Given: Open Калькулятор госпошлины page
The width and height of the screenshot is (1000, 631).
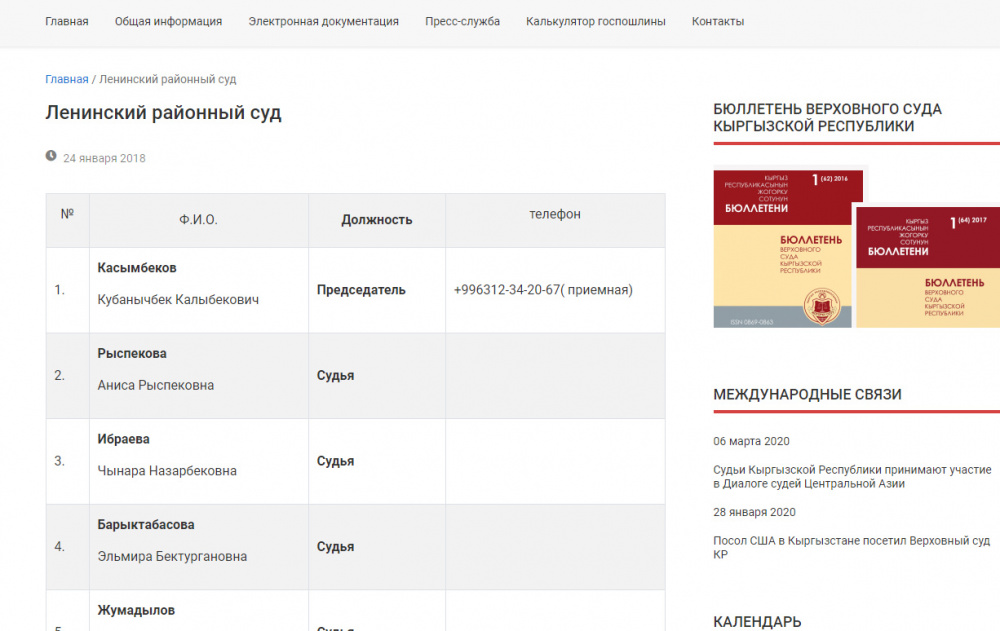Looking at the screenshot, I should click(595, 21).
